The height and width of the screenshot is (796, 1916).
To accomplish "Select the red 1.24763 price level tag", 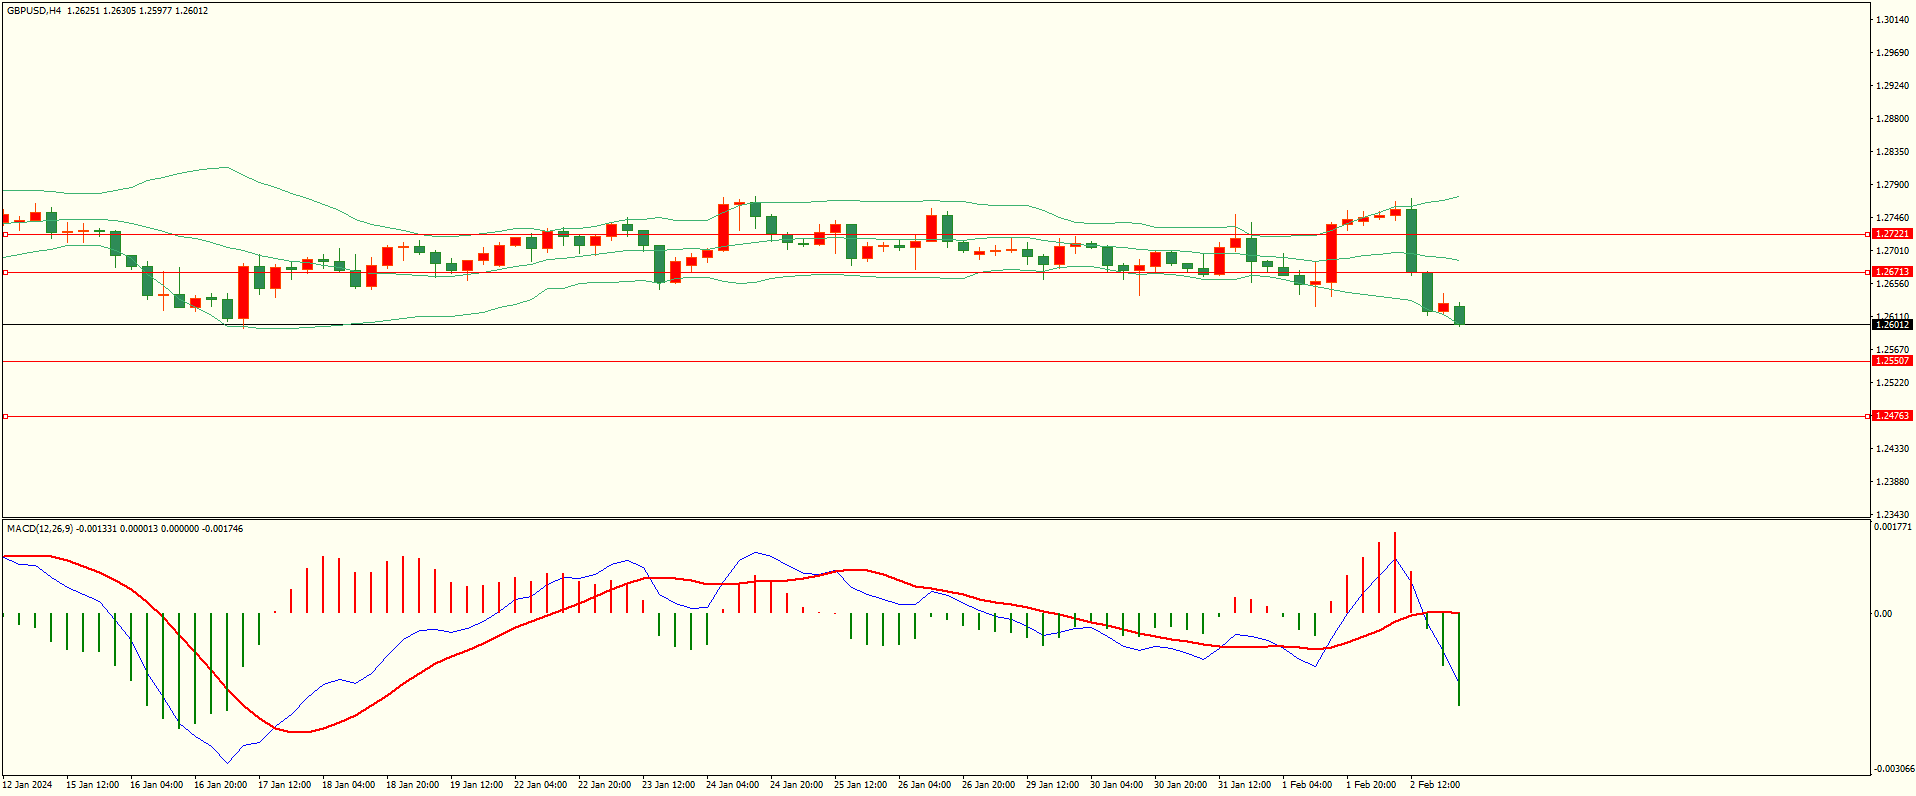I will pos(1892,416).
